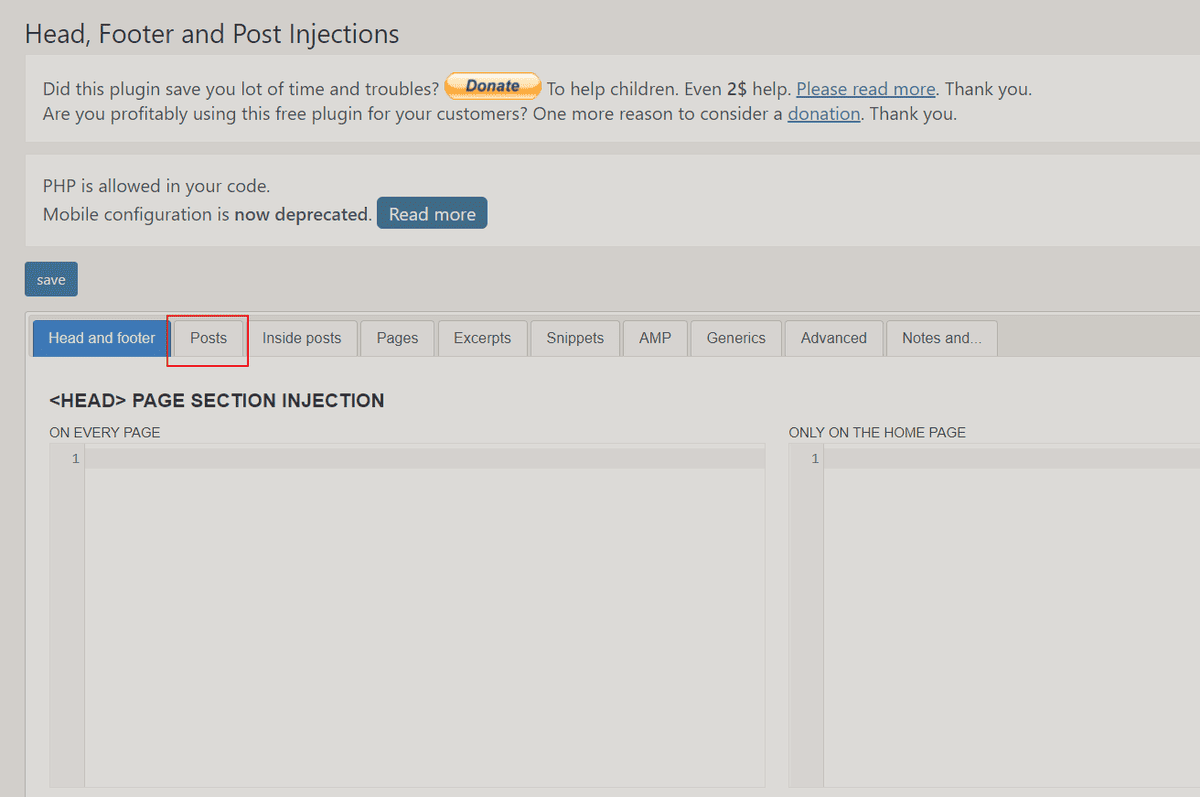Open the 'Notes and...' tab
The height and width of the screenshot is (797, 1200).
pos(942,338)
